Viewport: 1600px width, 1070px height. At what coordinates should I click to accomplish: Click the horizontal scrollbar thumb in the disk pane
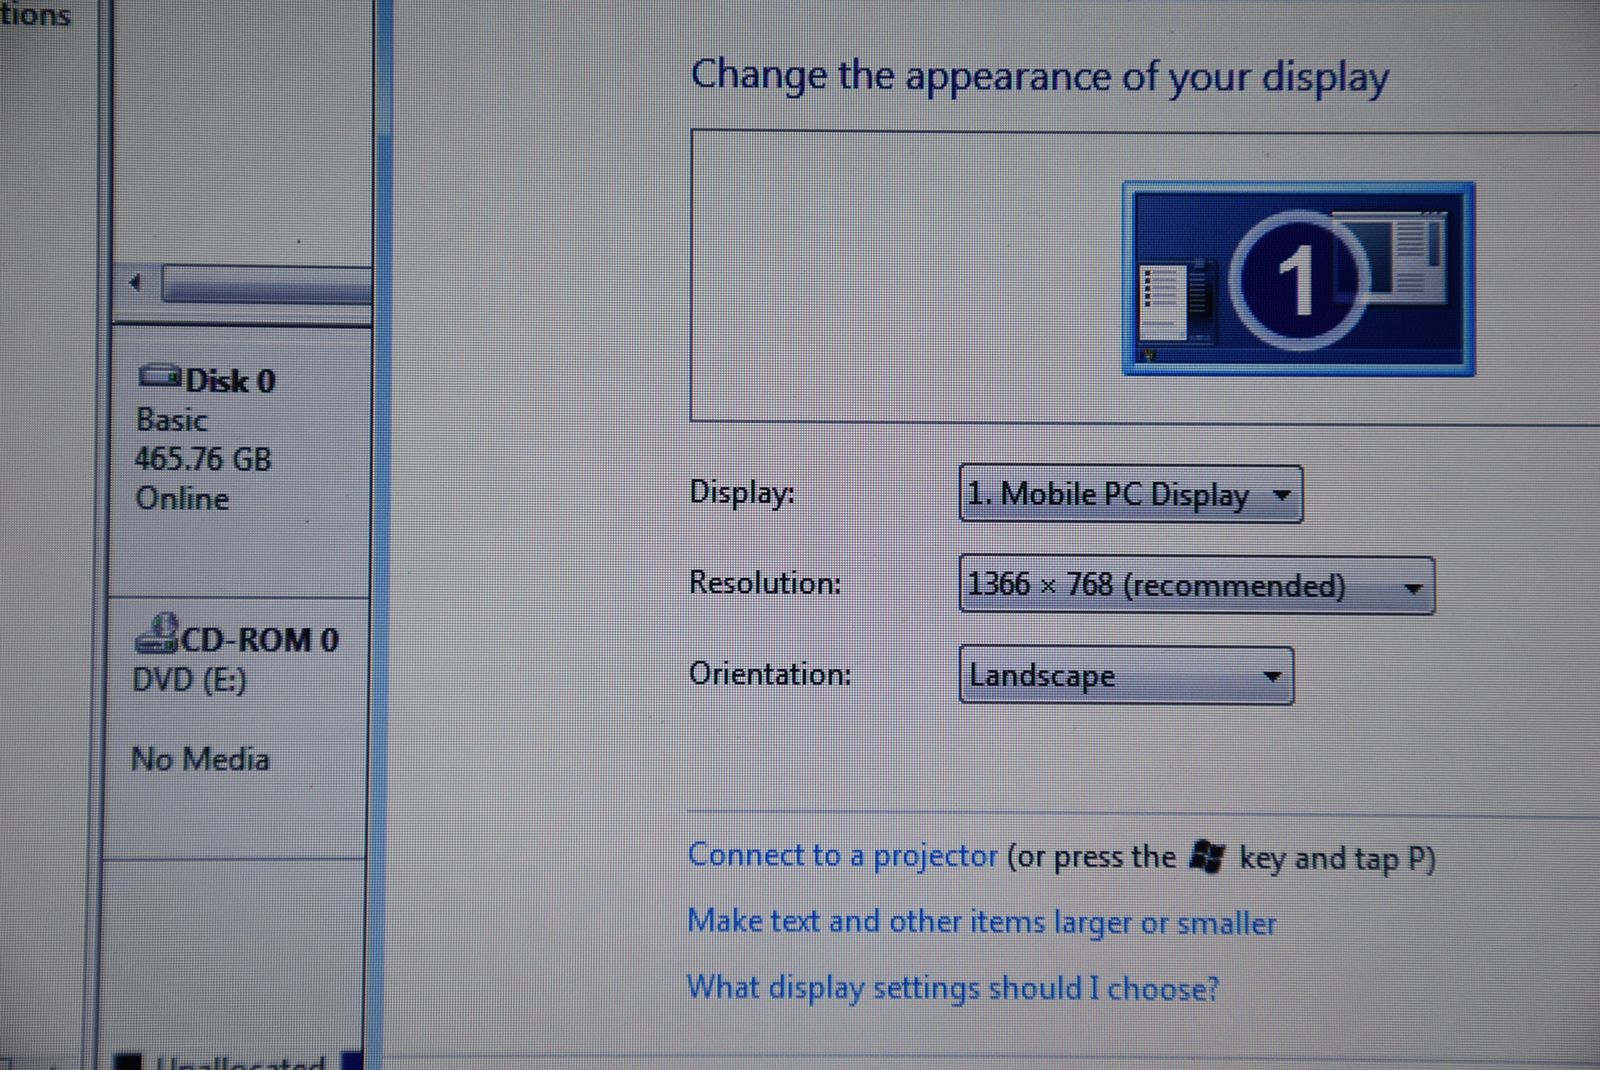pos(265,284)
